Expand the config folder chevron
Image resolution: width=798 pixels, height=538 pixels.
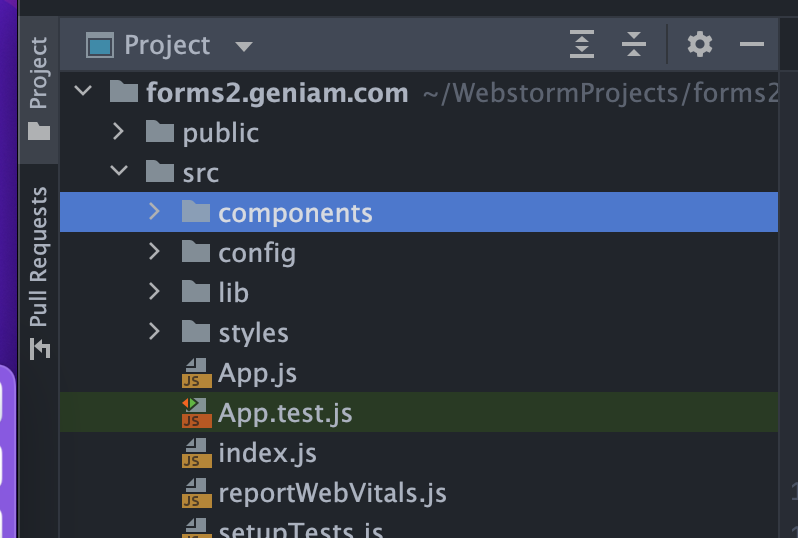click(x=154, y=252)
